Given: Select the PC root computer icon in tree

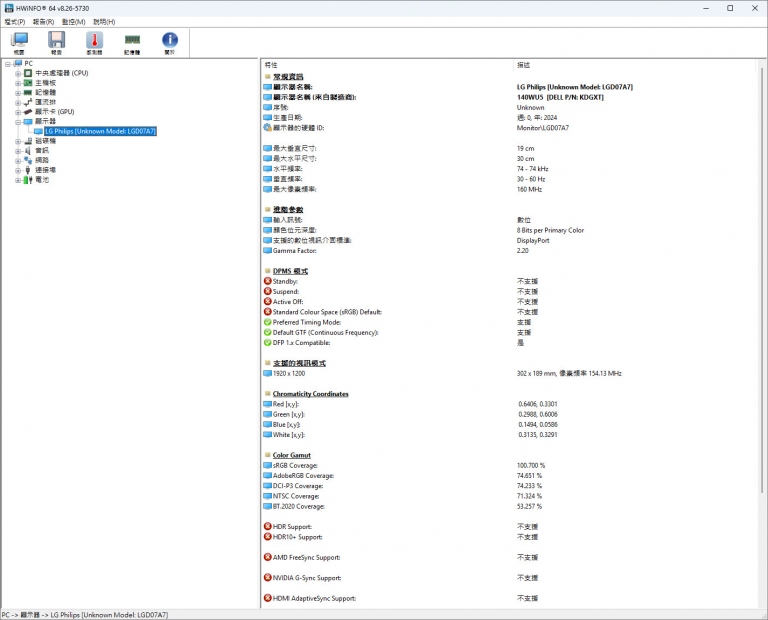Looking at the screenshot, I should pyautogui.click(x=18, y=63).
